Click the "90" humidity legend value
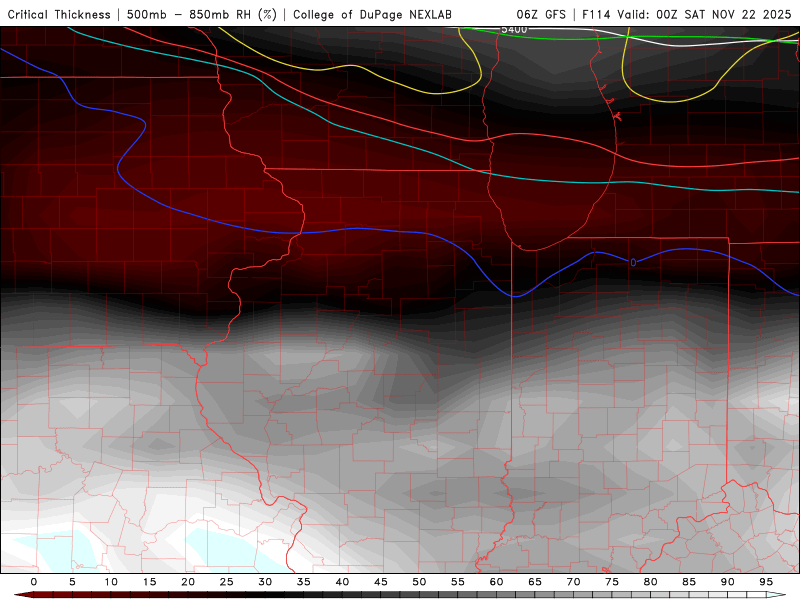The image size is (800, 600). pyautogui.click(x=728, y=582)
